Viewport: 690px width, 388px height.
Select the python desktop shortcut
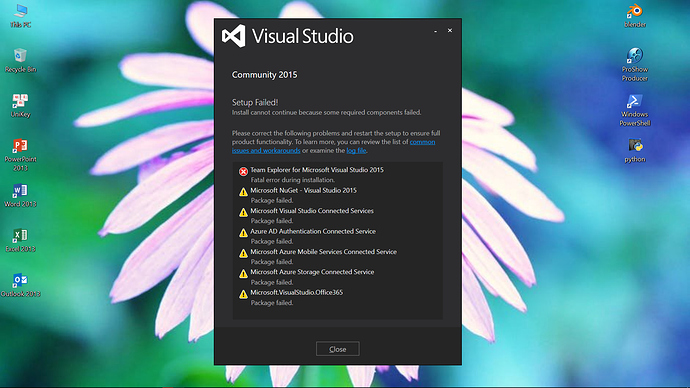point(635,150)
